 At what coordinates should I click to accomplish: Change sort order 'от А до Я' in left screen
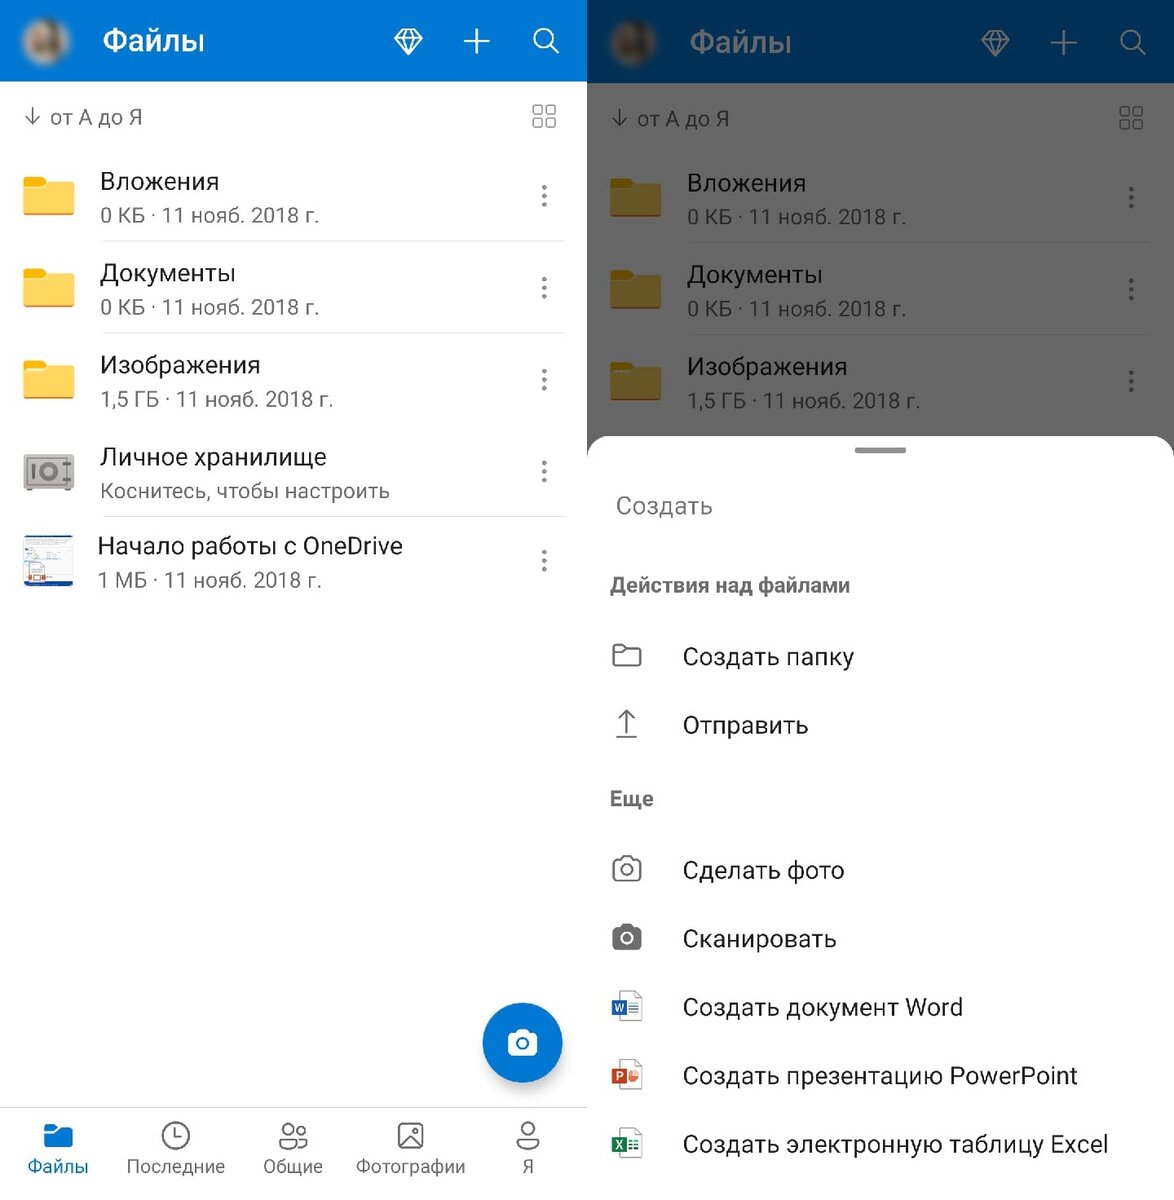tap(84, 117)
